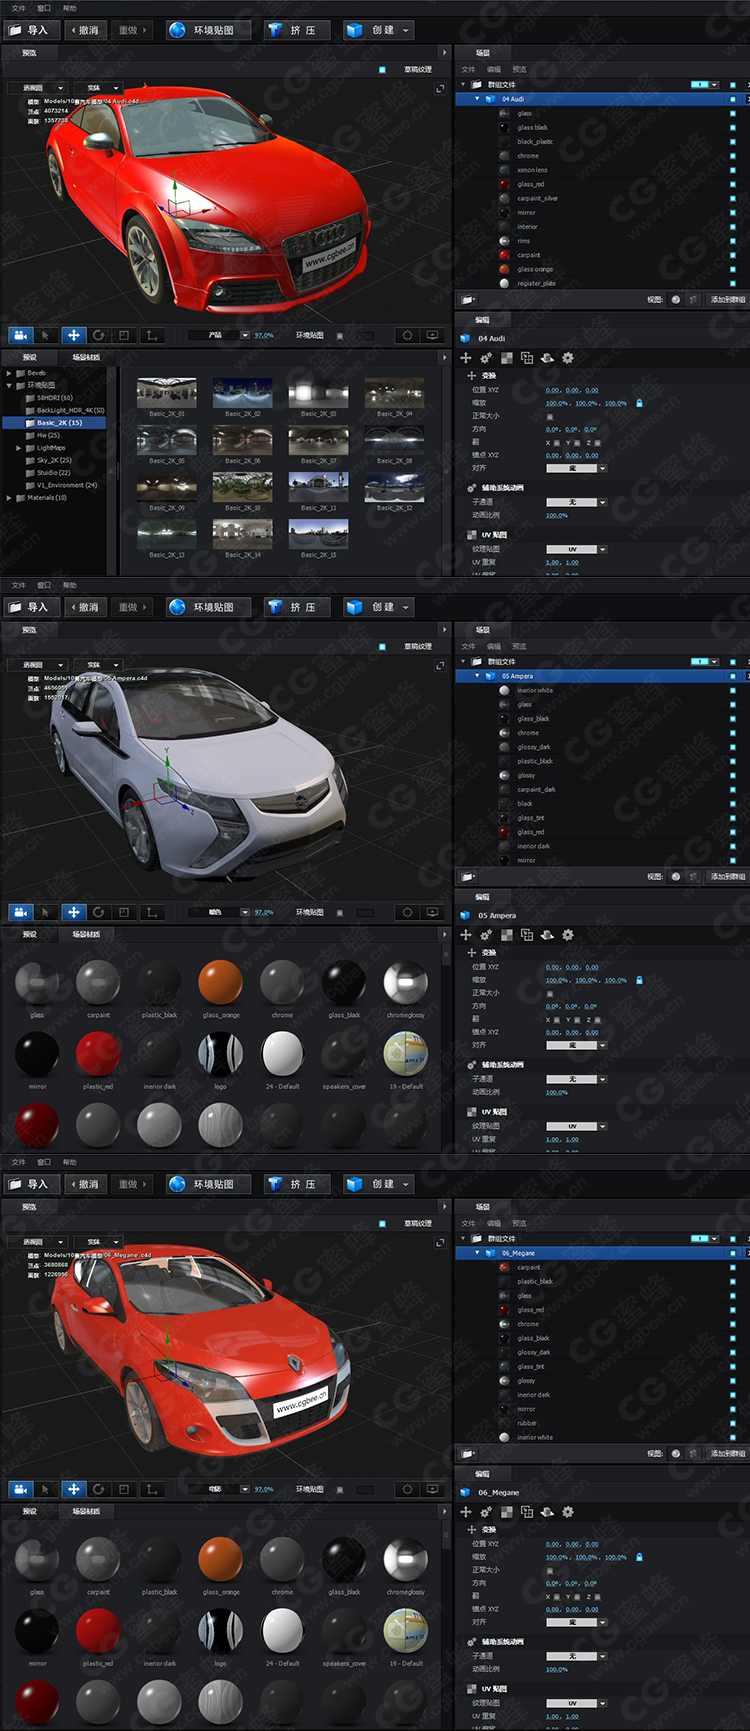
Task: Open the hat icon tab for 04 Audi
Action: pyautogui.click(x=547, y=357)
